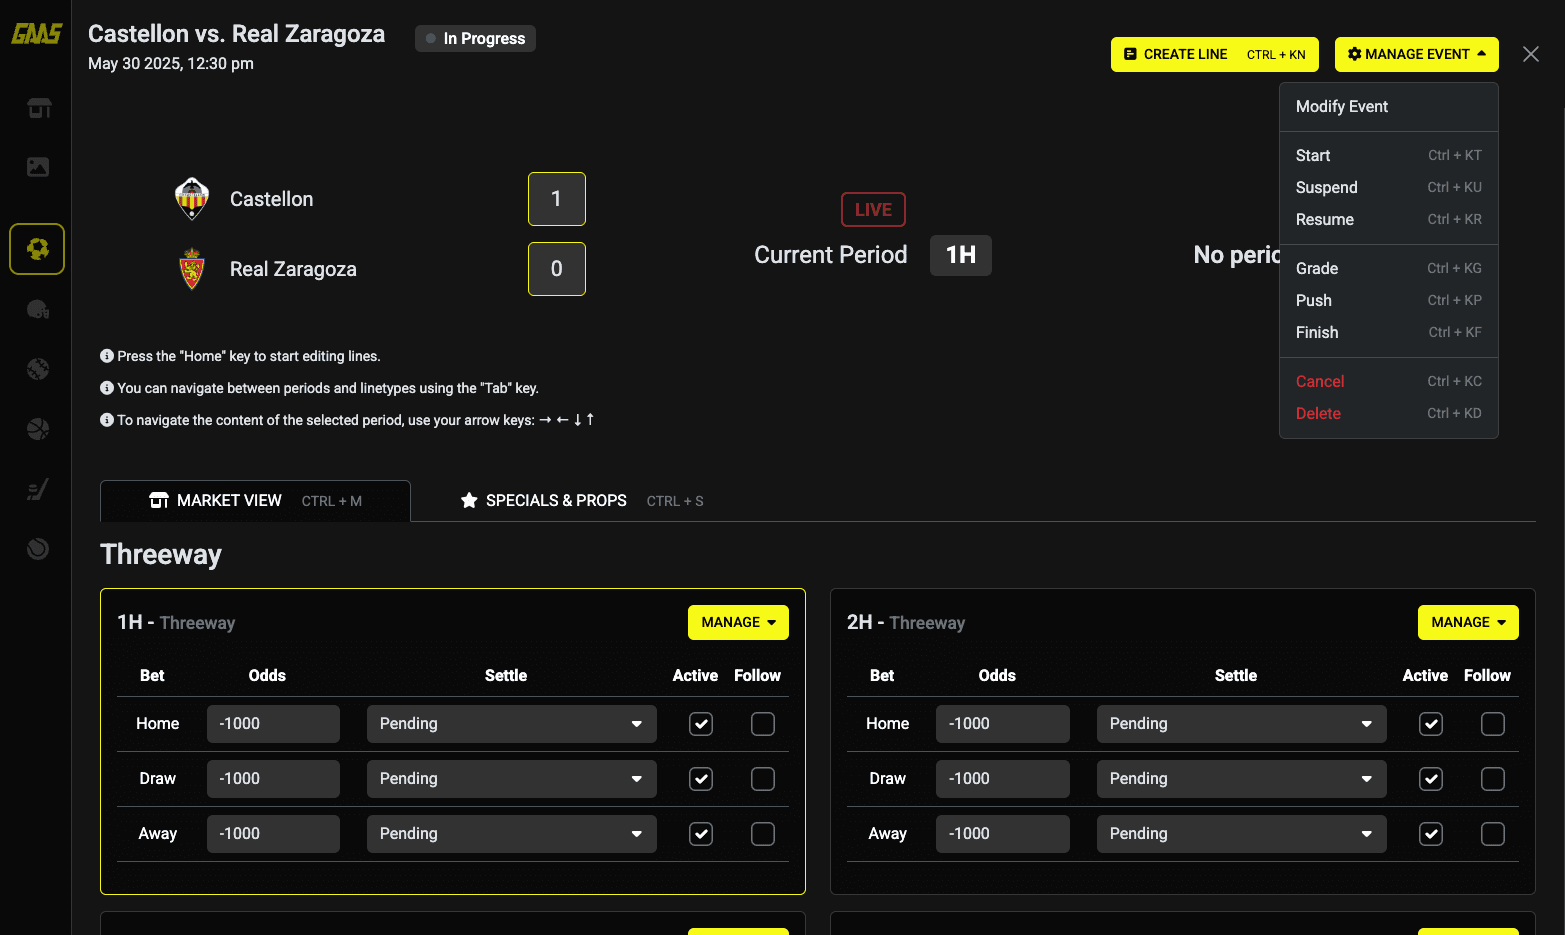The image size is (1565, 935).
Task: Select the football helmet sport icon
Action: point(38,310)
